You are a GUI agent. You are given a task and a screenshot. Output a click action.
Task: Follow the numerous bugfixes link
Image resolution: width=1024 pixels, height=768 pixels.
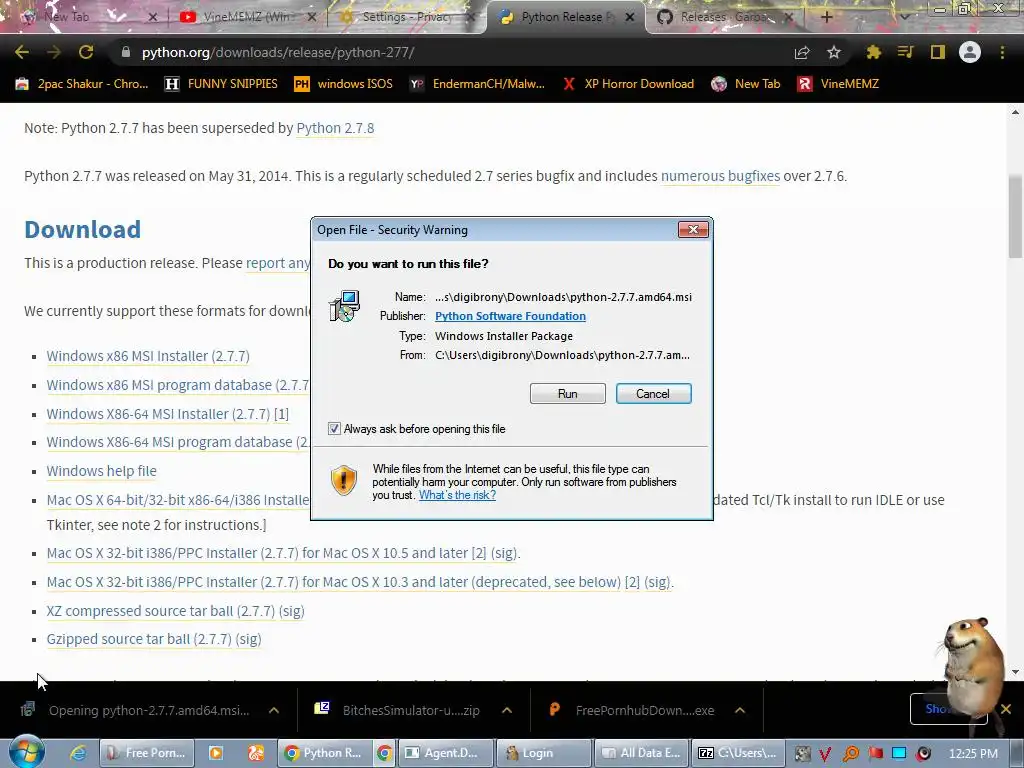click(720, 176)
